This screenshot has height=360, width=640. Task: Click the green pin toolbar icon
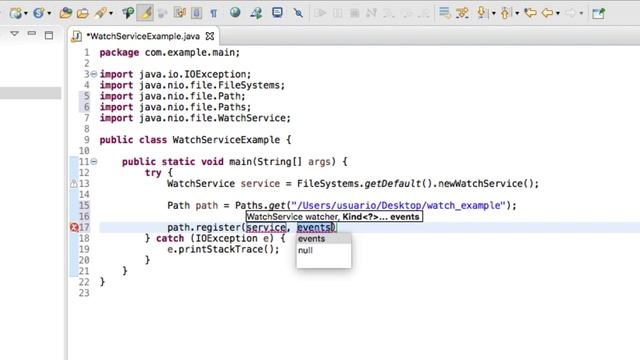(128, 13)
